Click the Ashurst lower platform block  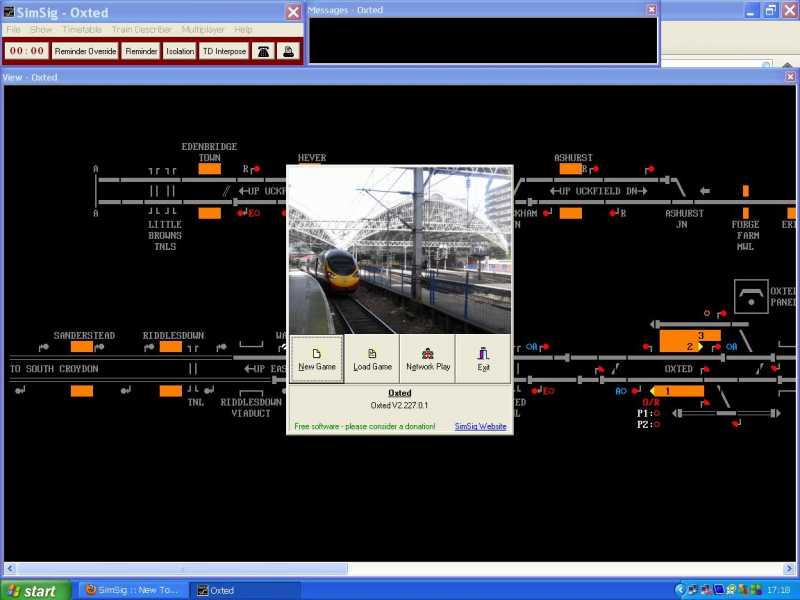click(570, 213)
